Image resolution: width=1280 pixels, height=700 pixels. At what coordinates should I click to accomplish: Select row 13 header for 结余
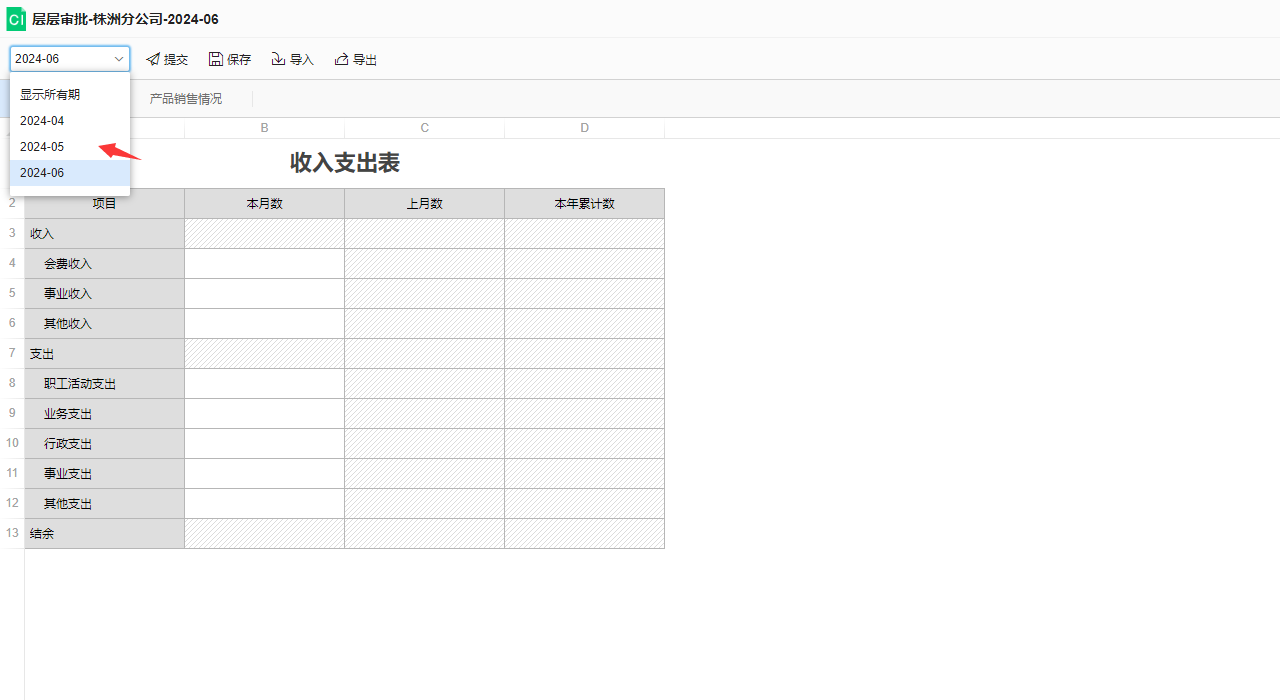click(x=12, y=534)
